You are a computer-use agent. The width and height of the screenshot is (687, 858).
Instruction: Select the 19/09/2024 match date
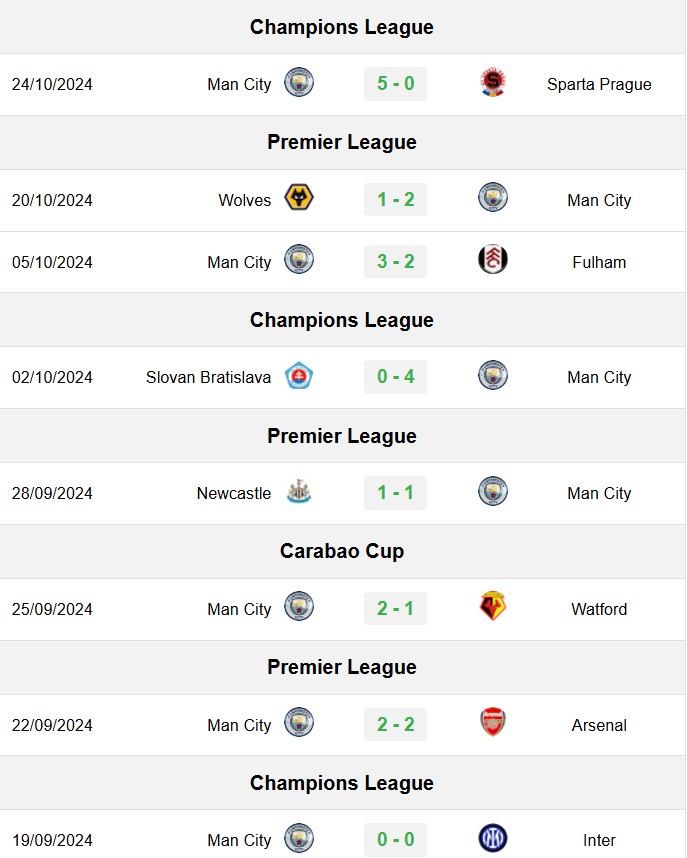click(52, 840)
